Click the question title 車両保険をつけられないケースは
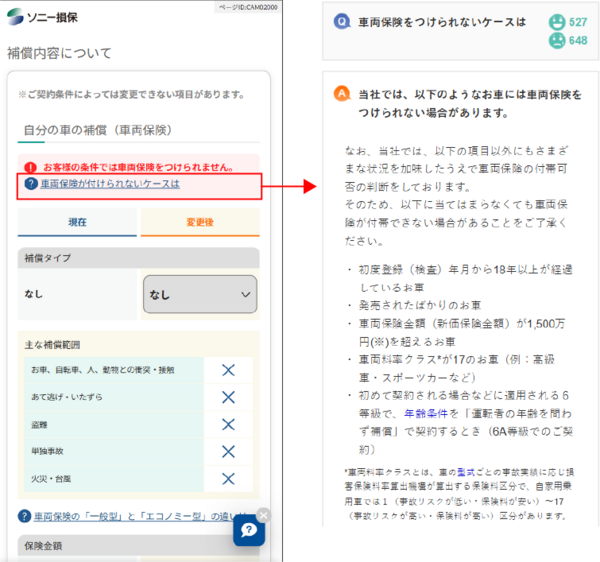 442,22
